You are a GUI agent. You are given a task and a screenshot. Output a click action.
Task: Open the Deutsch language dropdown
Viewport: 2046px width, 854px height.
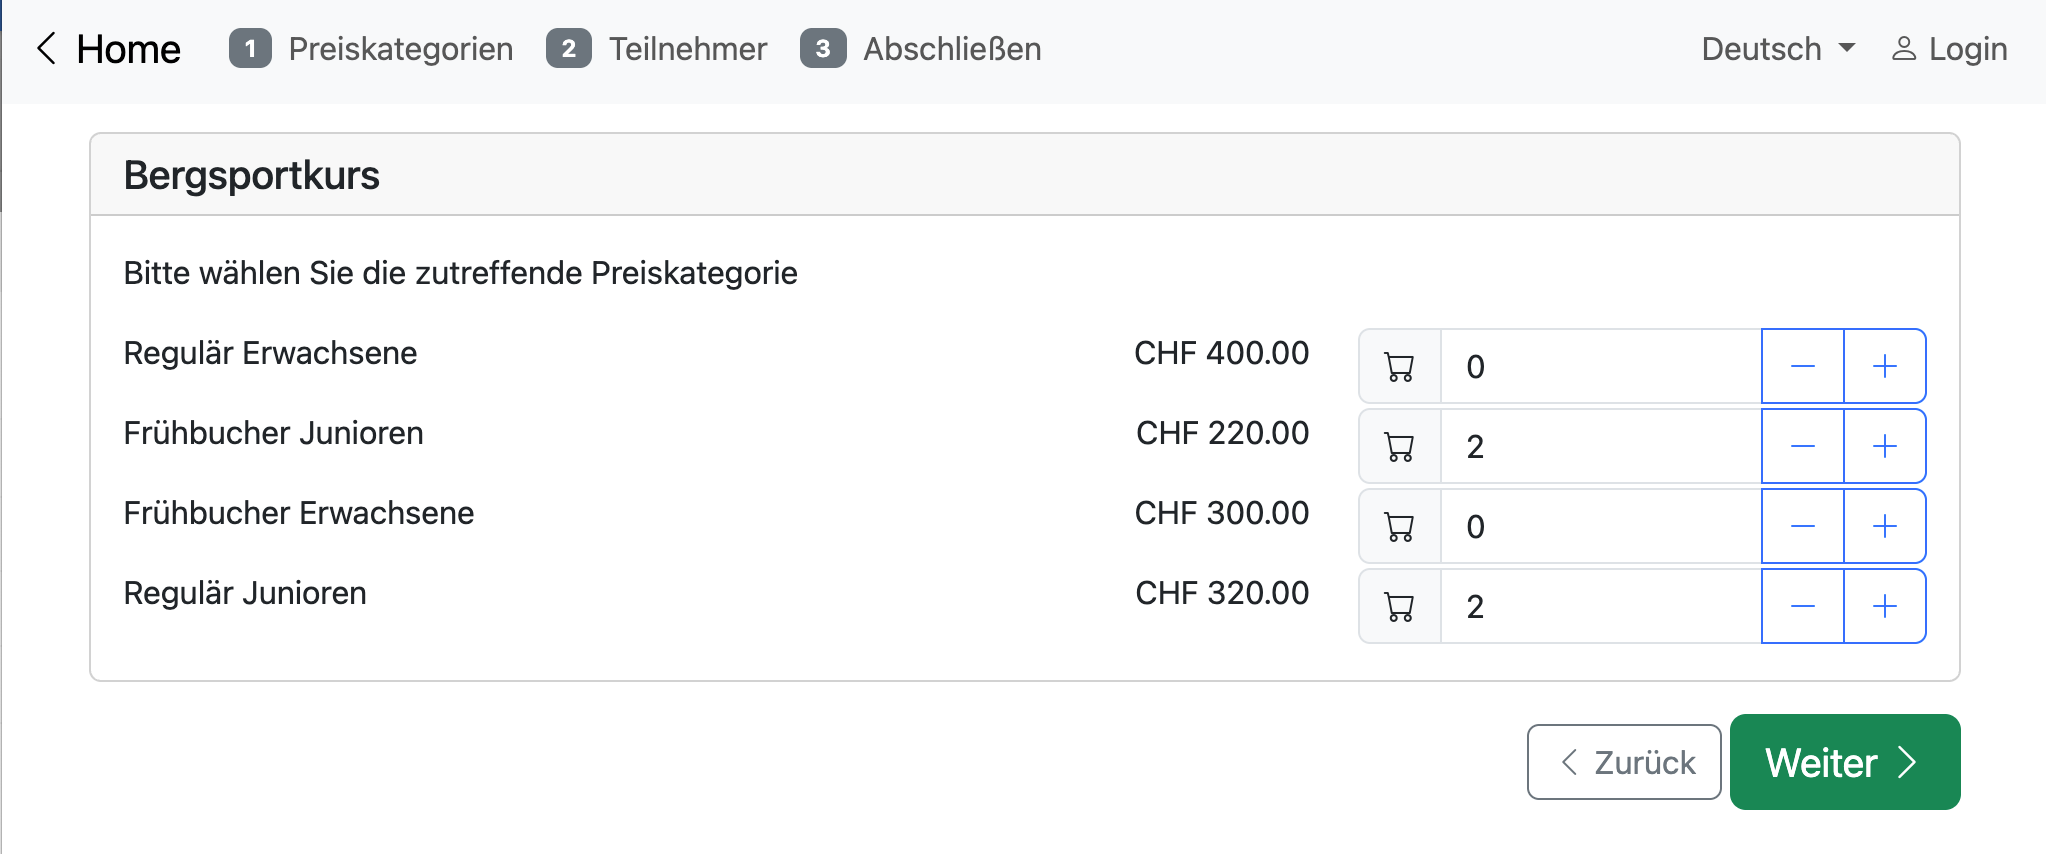[1777, 49]
